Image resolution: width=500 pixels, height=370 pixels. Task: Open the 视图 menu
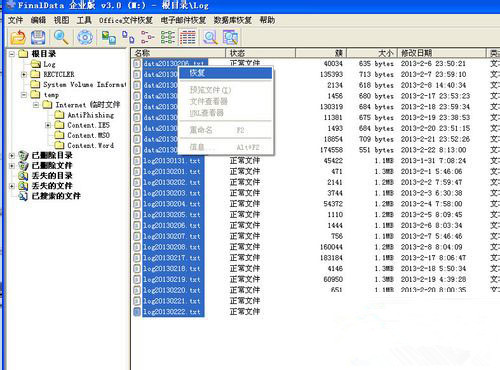click(62, 20)
